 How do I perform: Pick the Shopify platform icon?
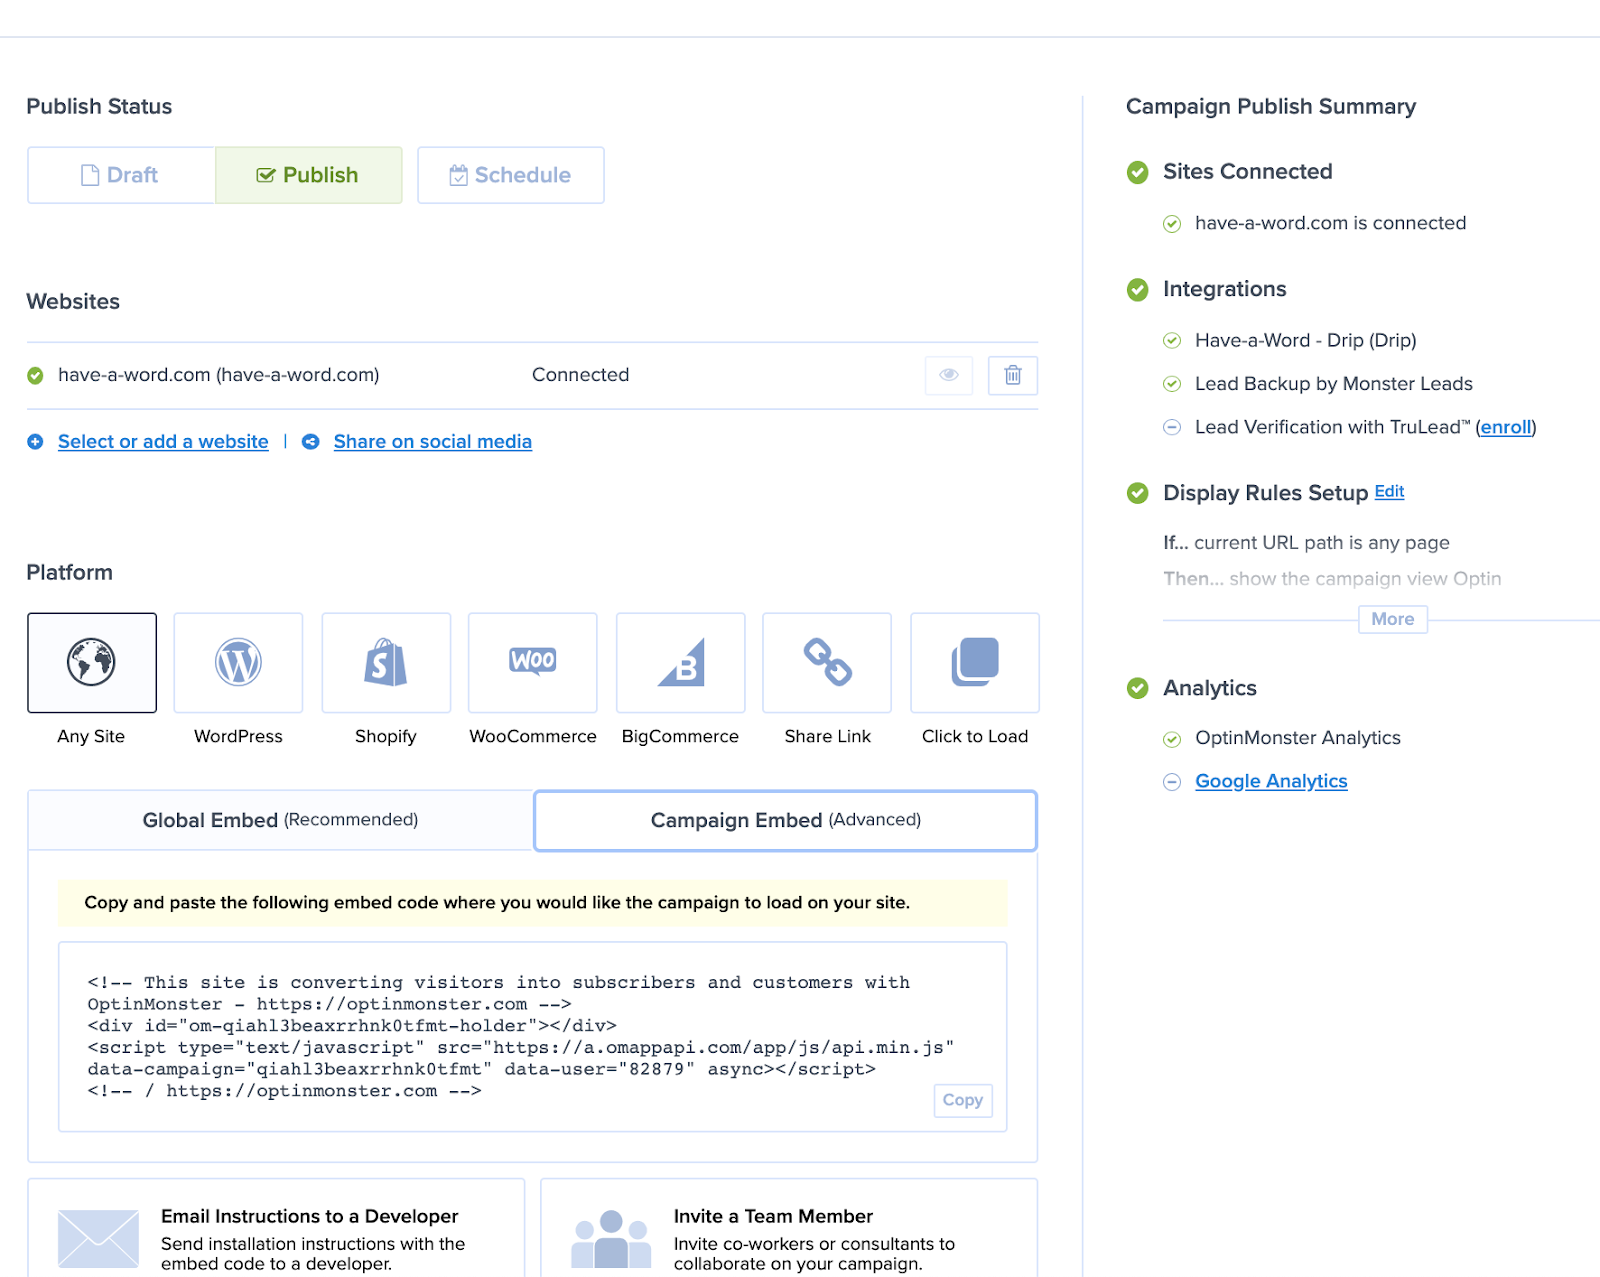point(386,663)
